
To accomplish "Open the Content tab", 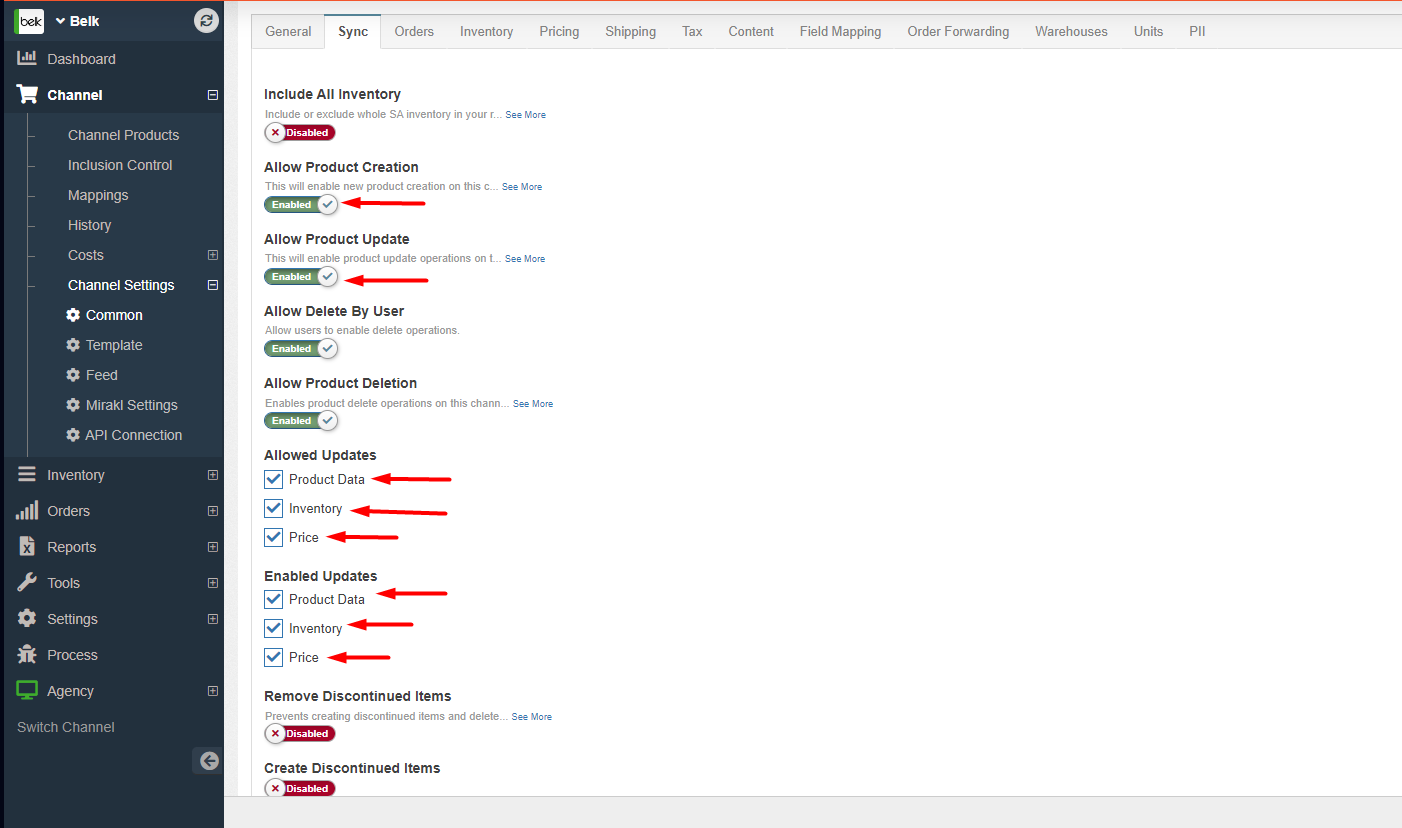I will click(x=751, y=32).
